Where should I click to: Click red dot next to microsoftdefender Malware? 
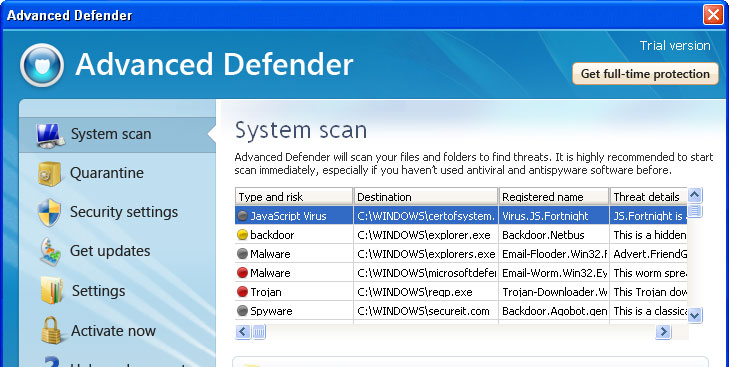[x=242, y=273]
